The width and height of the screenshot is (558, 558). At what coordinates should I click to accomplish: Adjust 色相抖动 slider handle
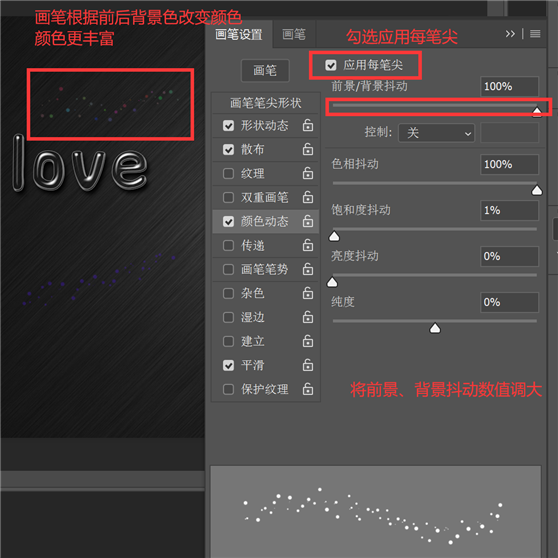pyautogui.click(x=537, y=190)
